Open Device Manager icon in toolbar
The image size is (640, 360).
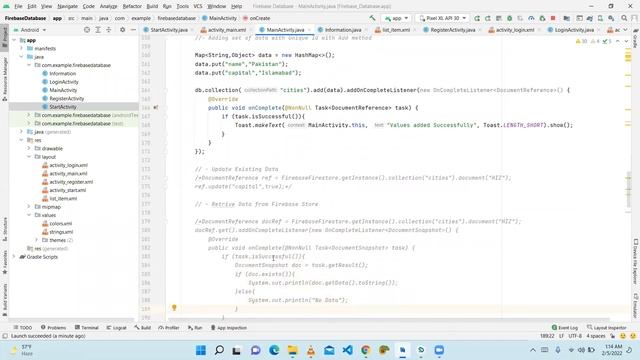(x=600, y=18)
